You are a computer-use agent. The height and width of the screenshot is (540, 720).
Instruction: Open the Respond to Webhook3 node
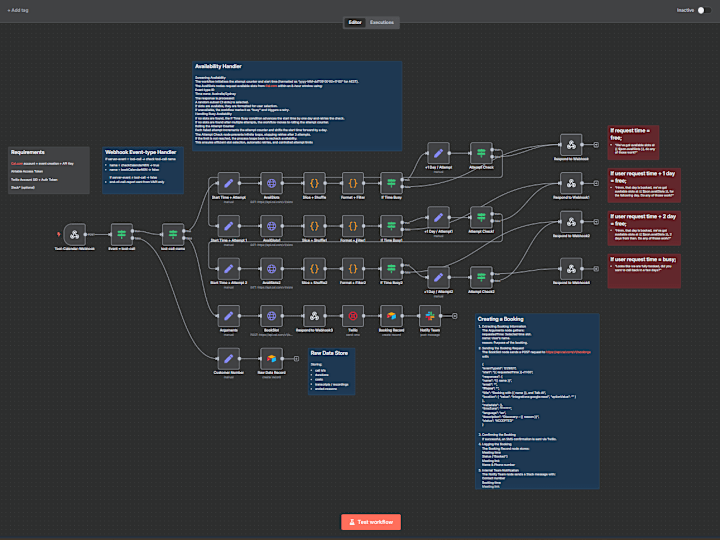314,316
